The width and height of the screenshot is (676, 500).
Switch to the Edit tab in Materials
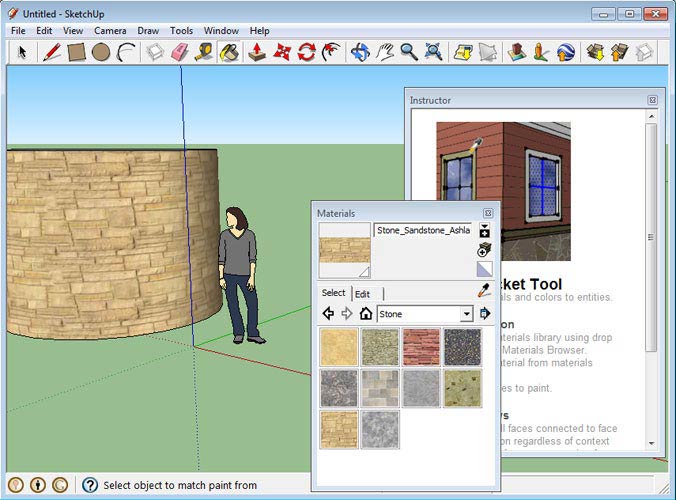(362, 294)
